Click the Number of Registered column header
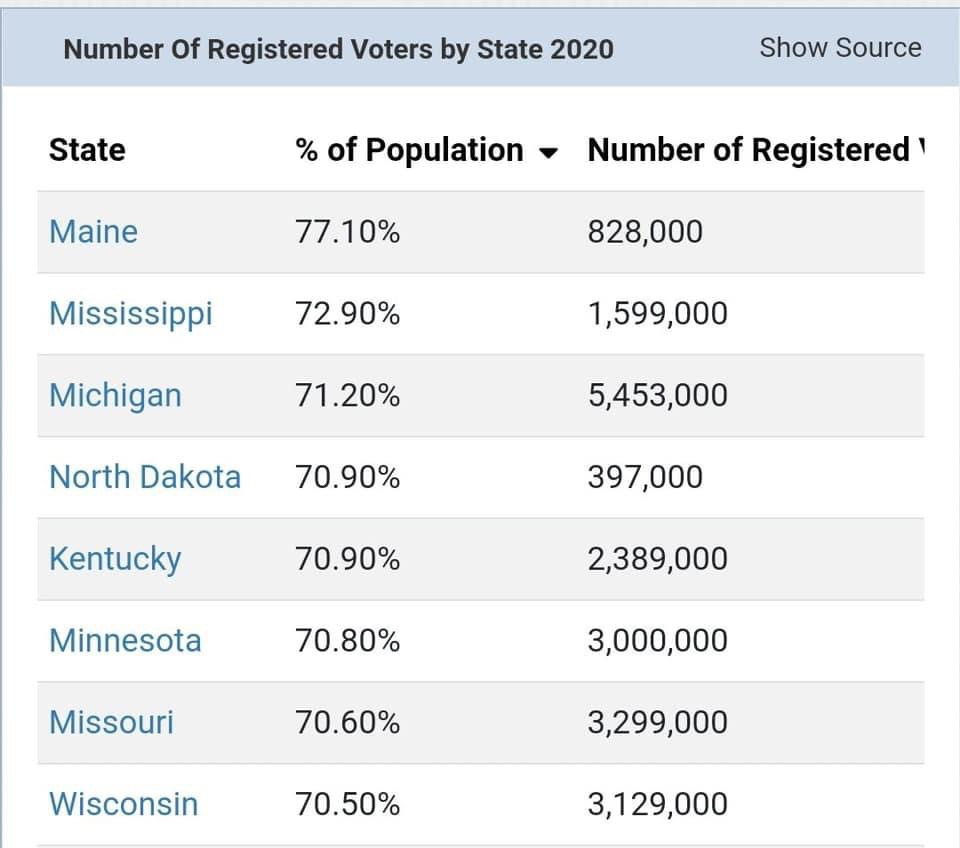960x848 pixels. point(750,150)
